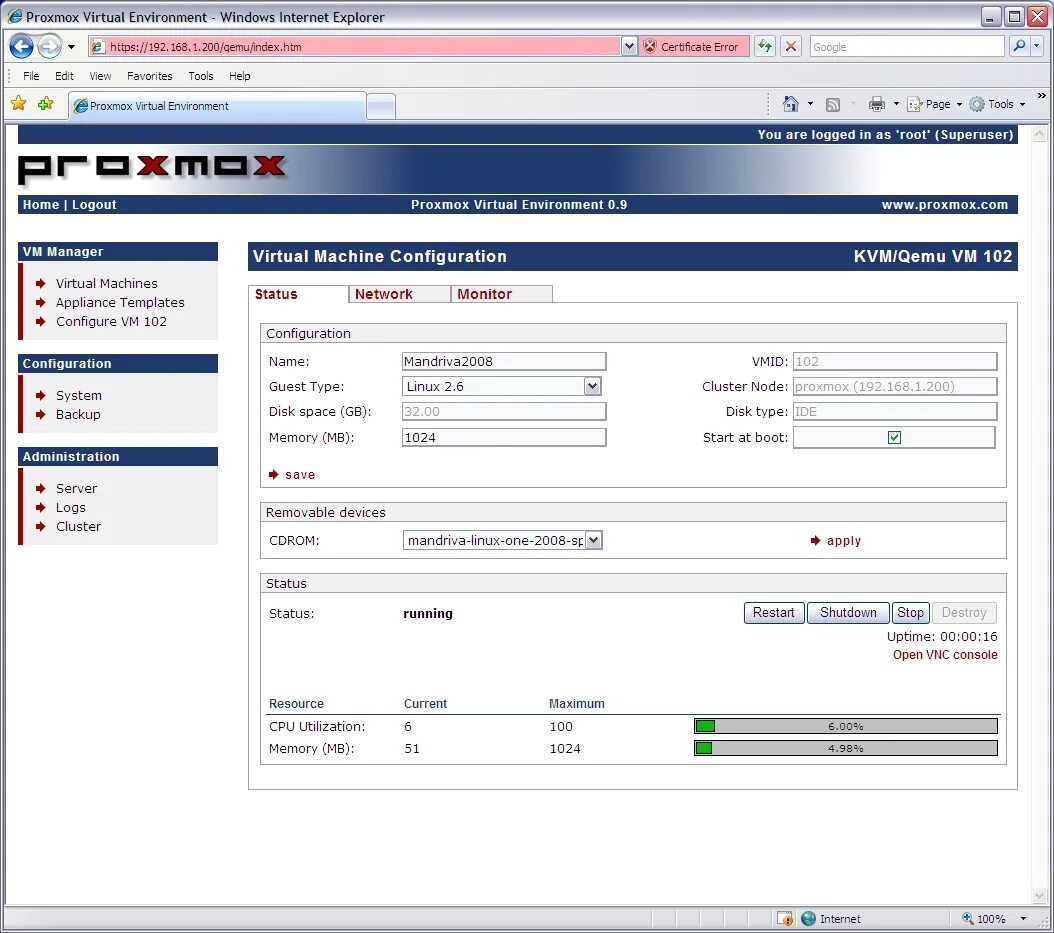
Task: Click apply for removable devices
Action: point(844,540)
